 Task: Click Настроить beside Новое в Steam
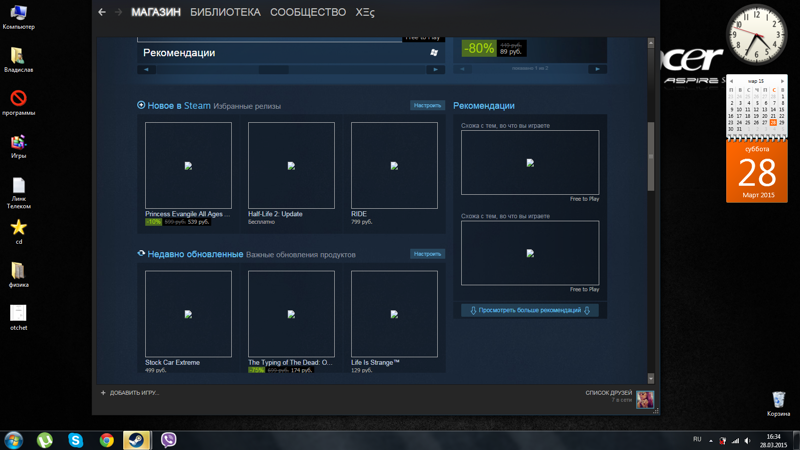point(427,105)
